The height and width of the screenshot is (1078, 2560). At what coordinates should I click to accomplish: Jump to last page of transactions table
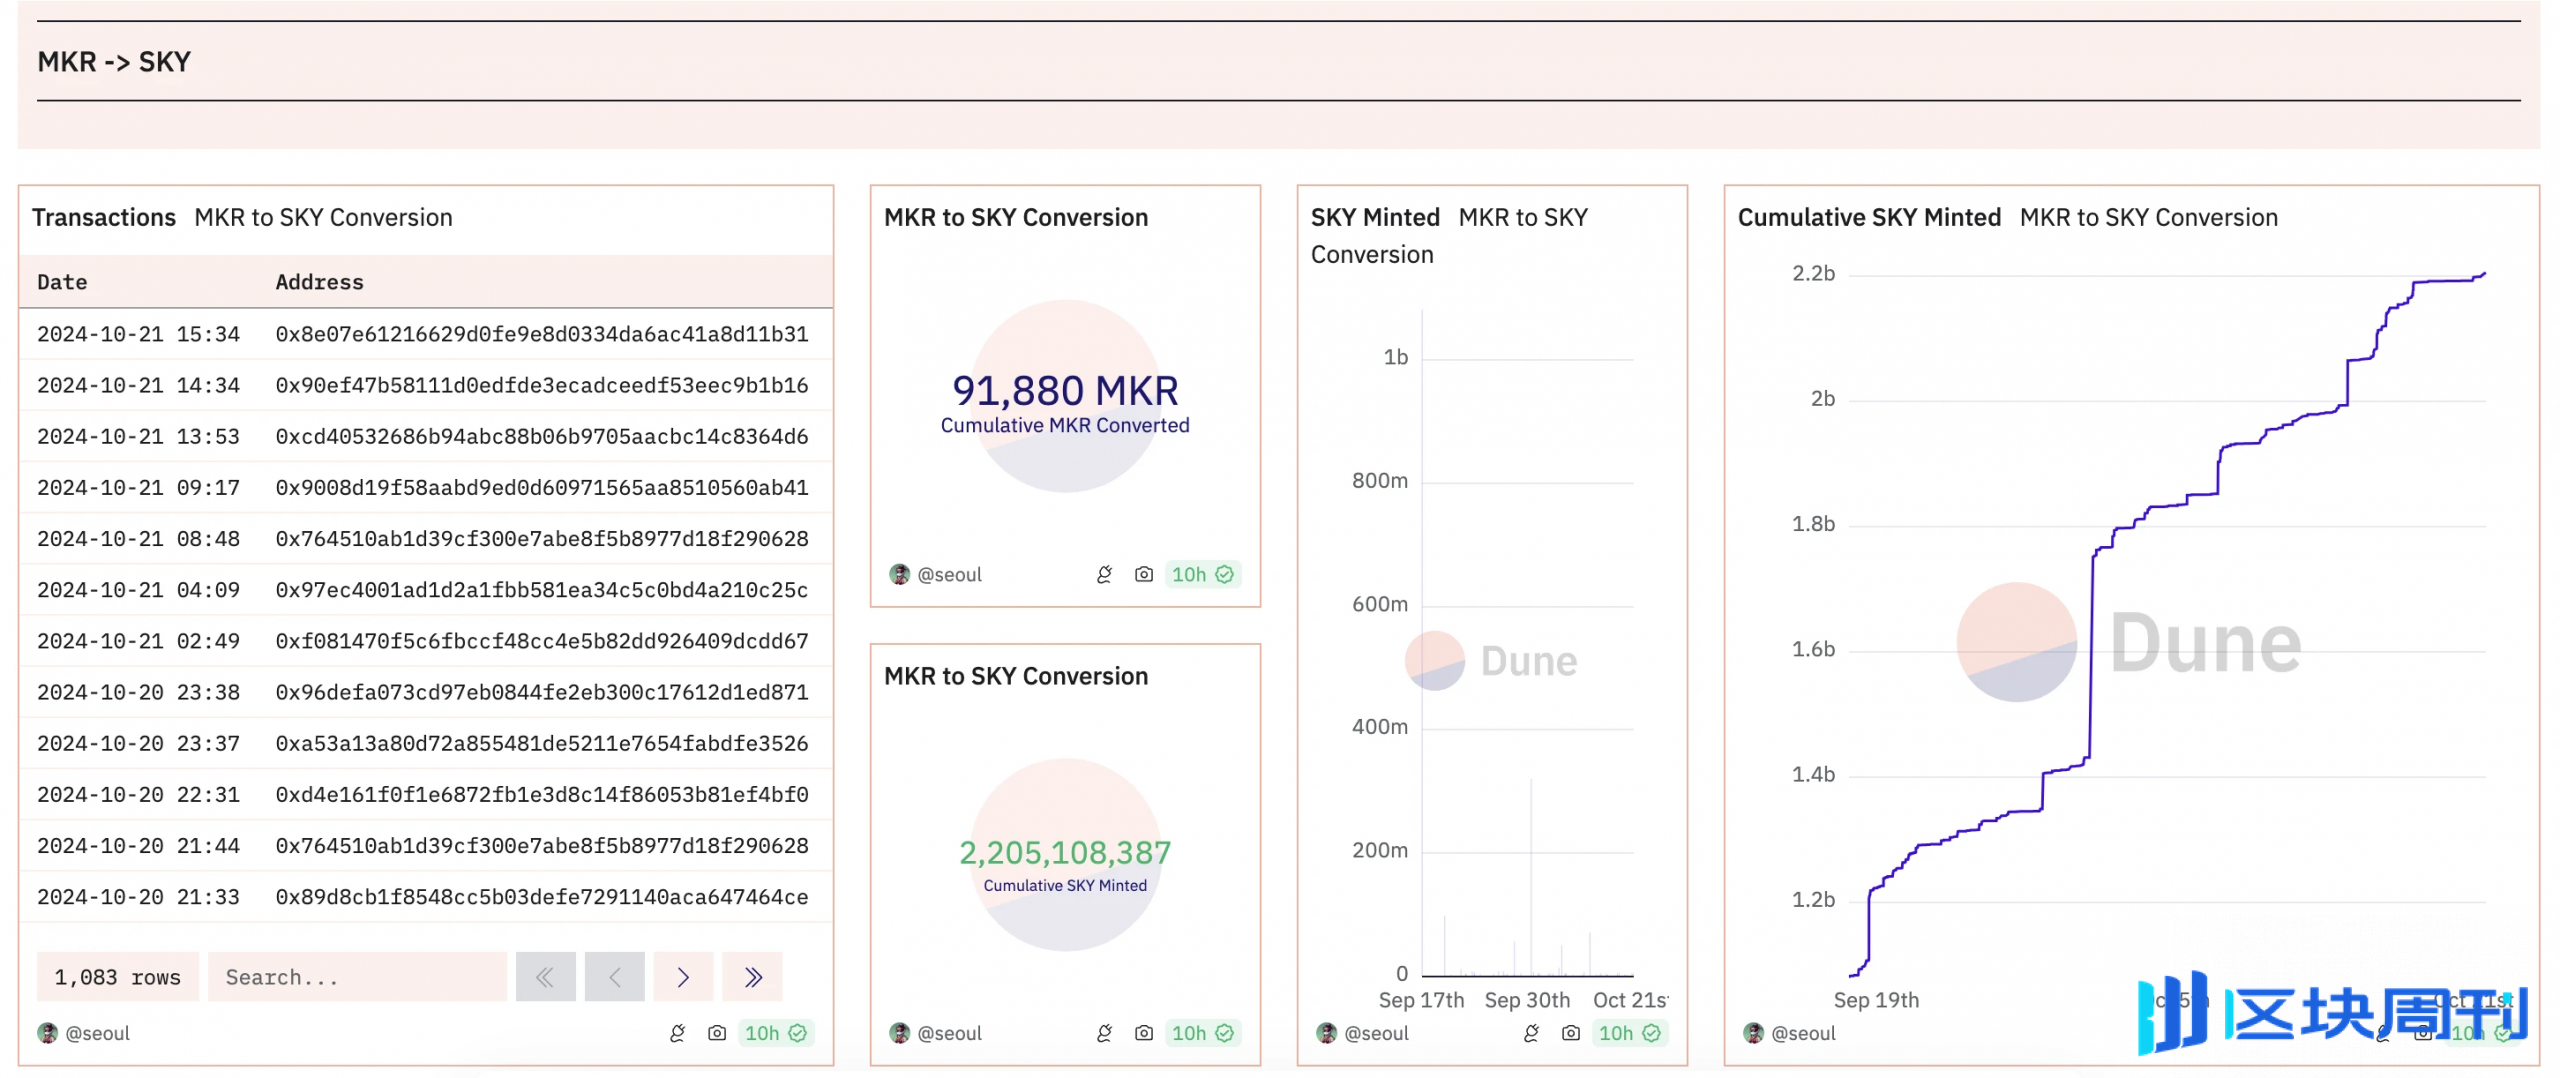[x=753, y=977]
